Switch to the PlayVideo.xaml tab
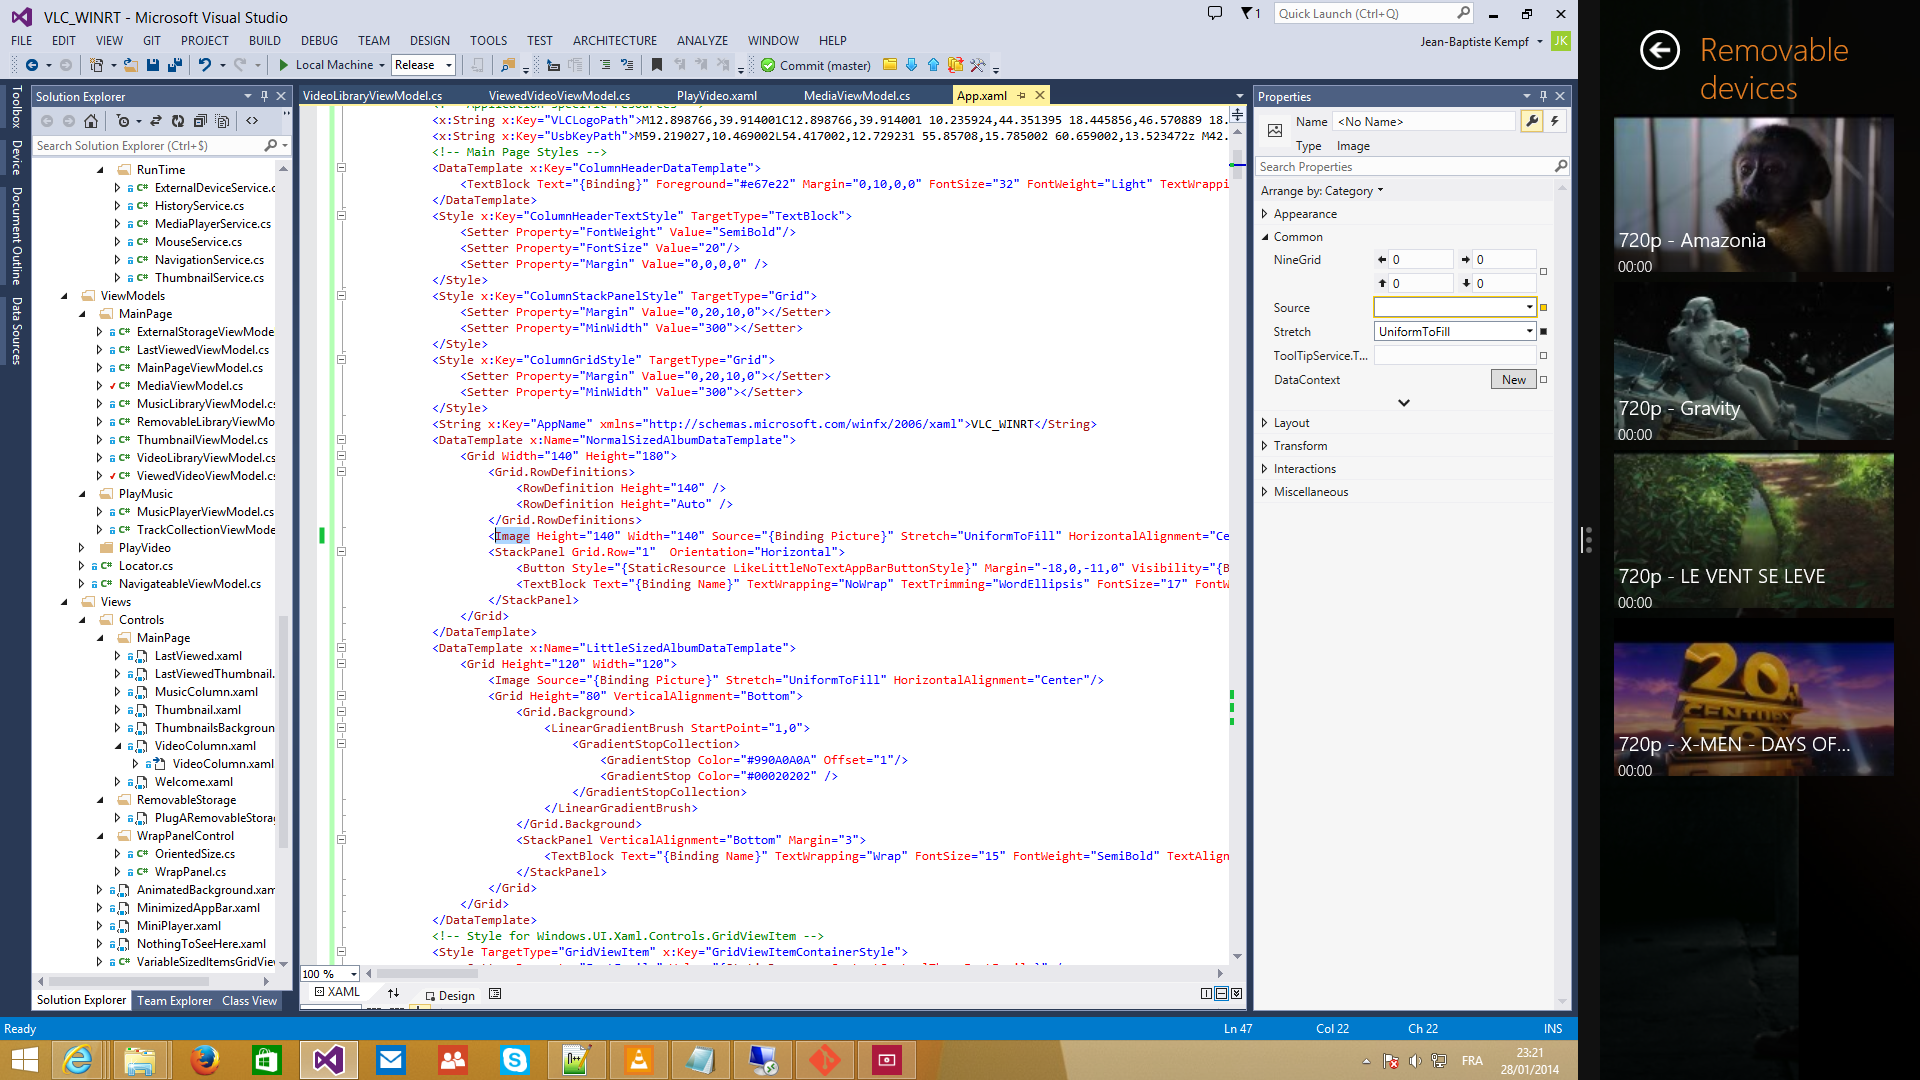This screenshot has height=1080, width=1920. [x=716, y=96]
